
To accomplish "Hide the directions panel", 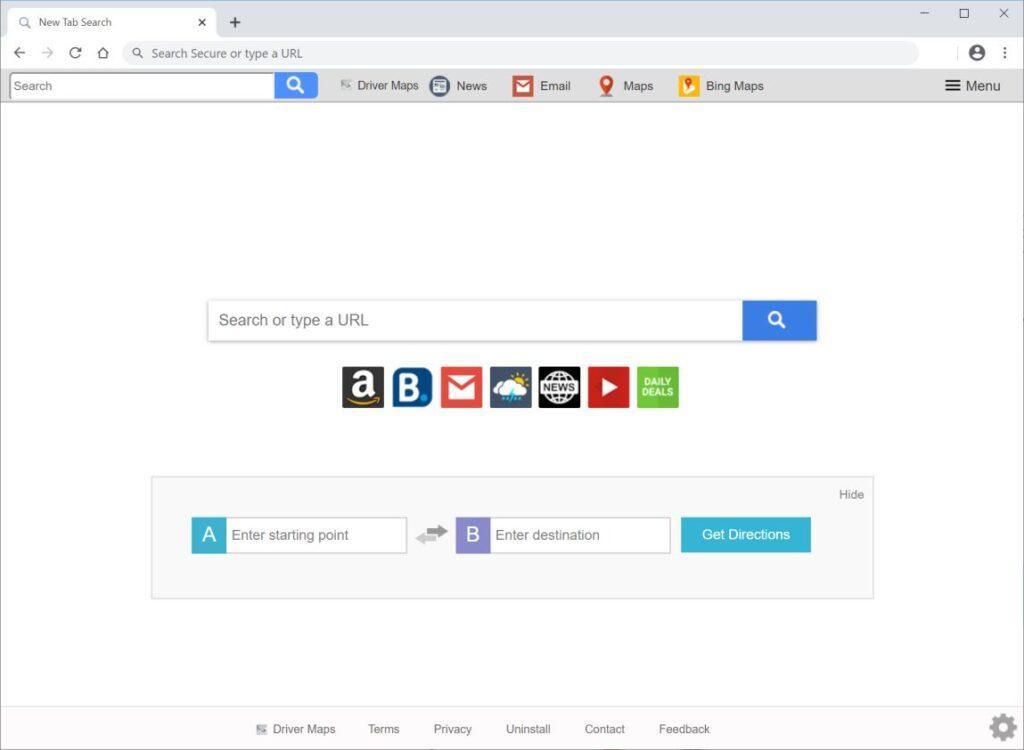I will tap(851, 494).
